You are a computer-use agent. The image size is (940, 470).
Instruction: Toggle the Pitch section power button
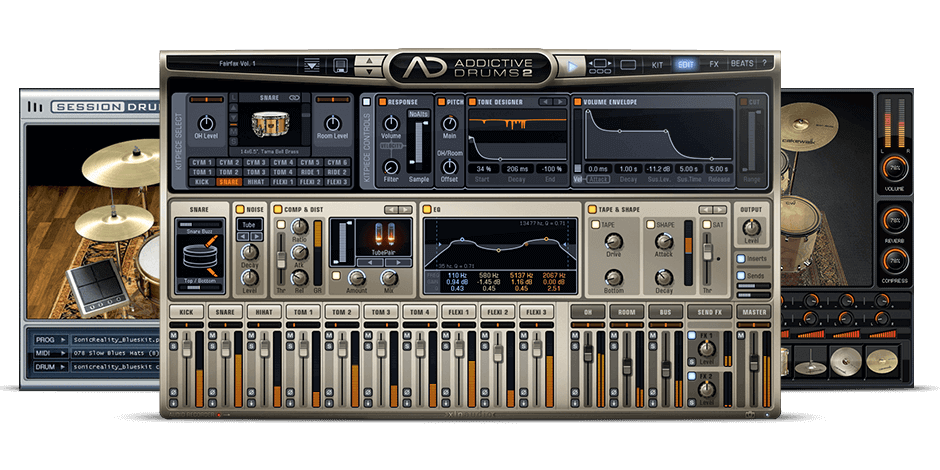click(x=442, y=102)
